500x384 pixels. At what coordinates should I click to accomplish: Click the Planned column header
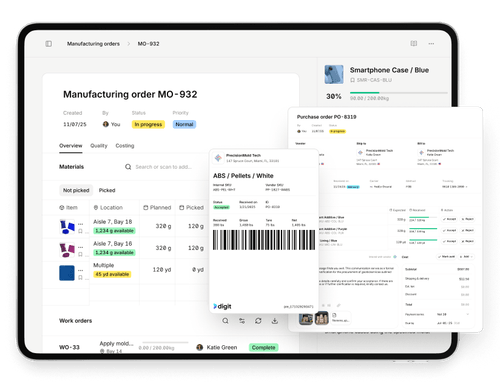tap(157, 208)
